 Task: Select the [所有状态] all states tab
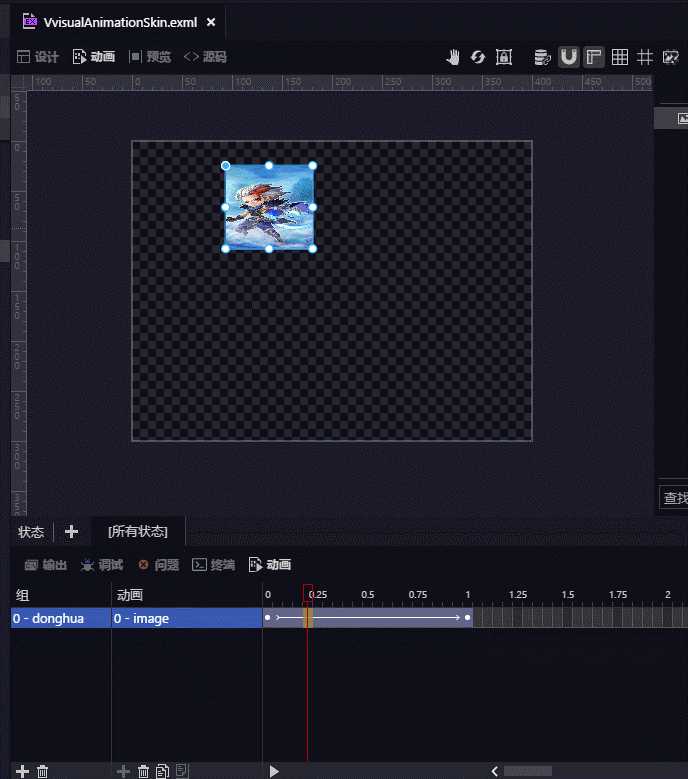(138, 532)
